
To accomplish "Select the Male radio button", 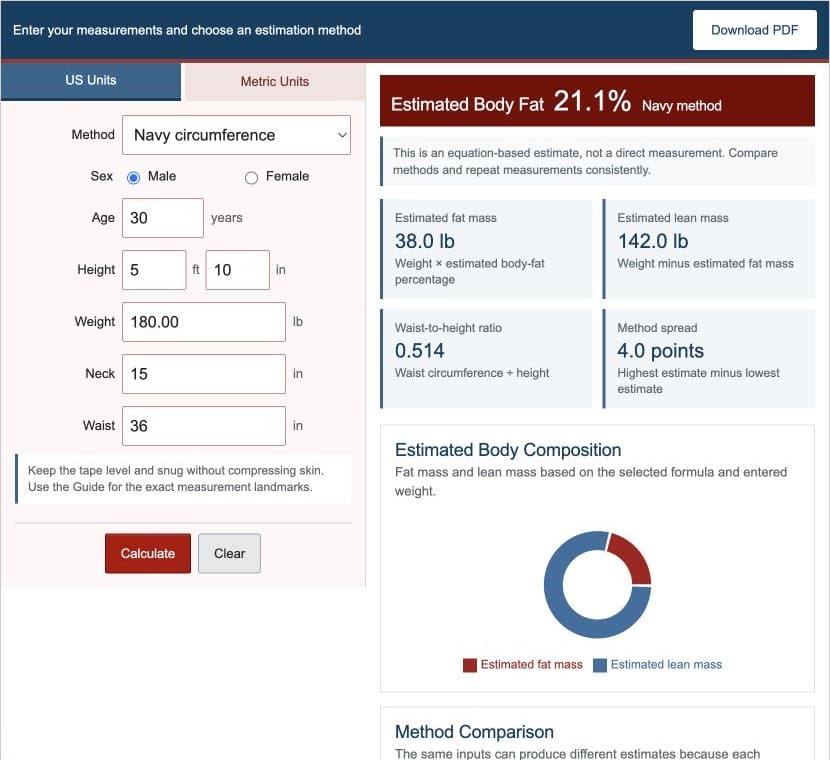I will click(133, 177).
